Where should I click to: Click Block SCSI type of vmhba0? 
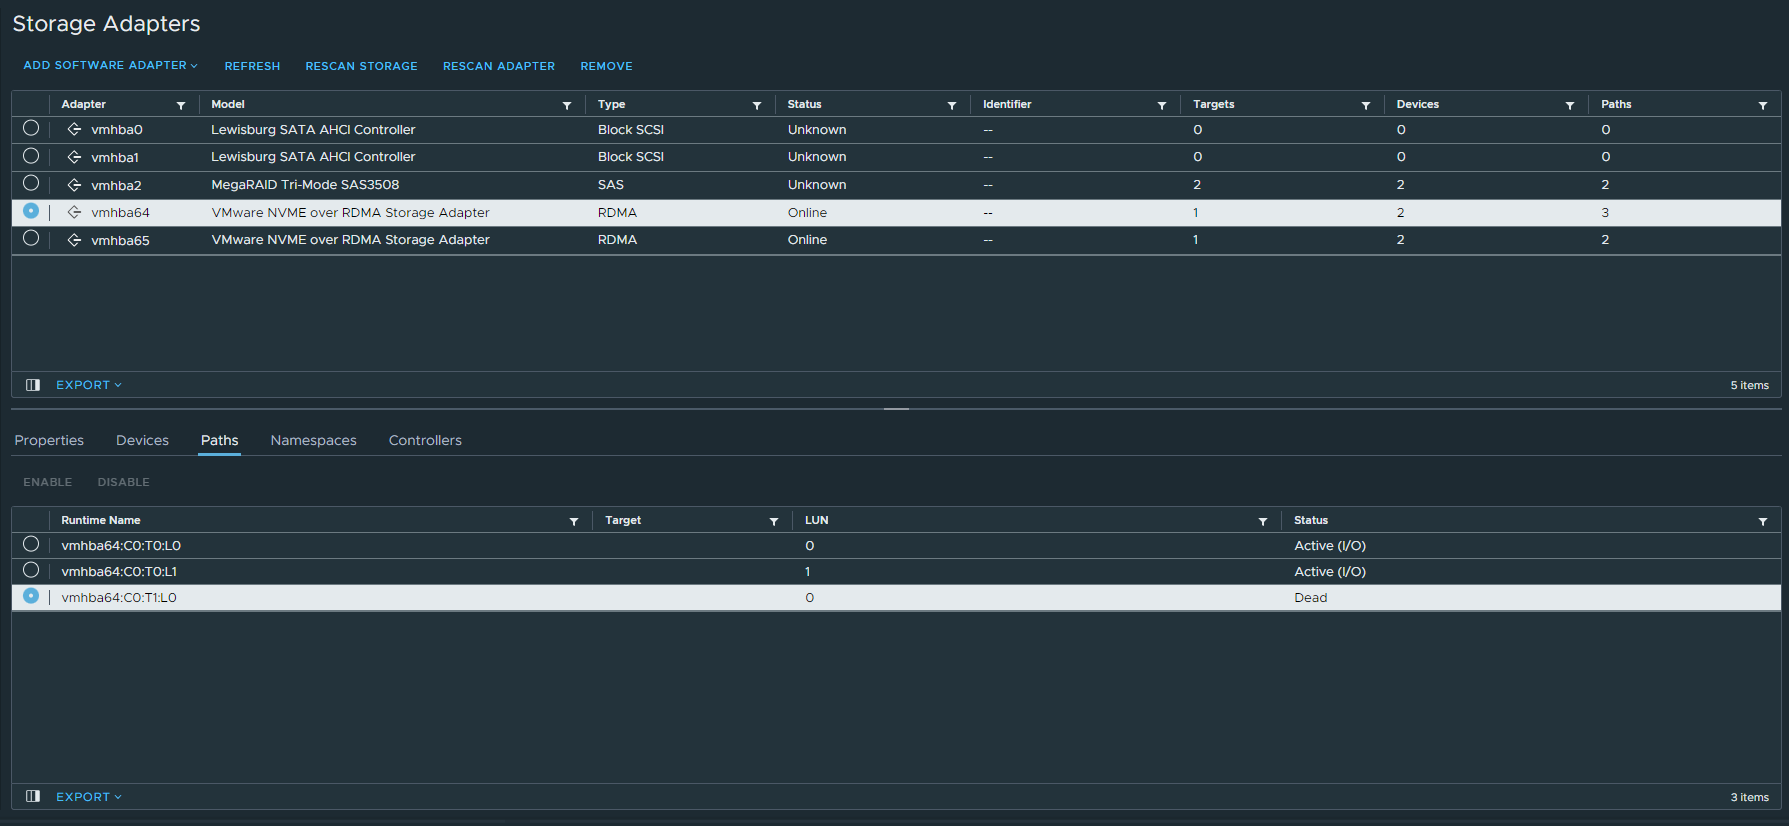631,130
